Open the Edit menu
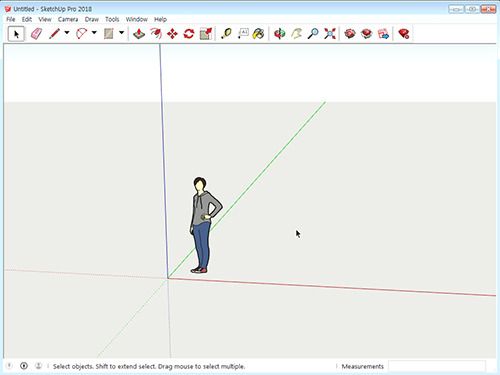500x375 pixels. pyautogui.click(x=27, y=19)
